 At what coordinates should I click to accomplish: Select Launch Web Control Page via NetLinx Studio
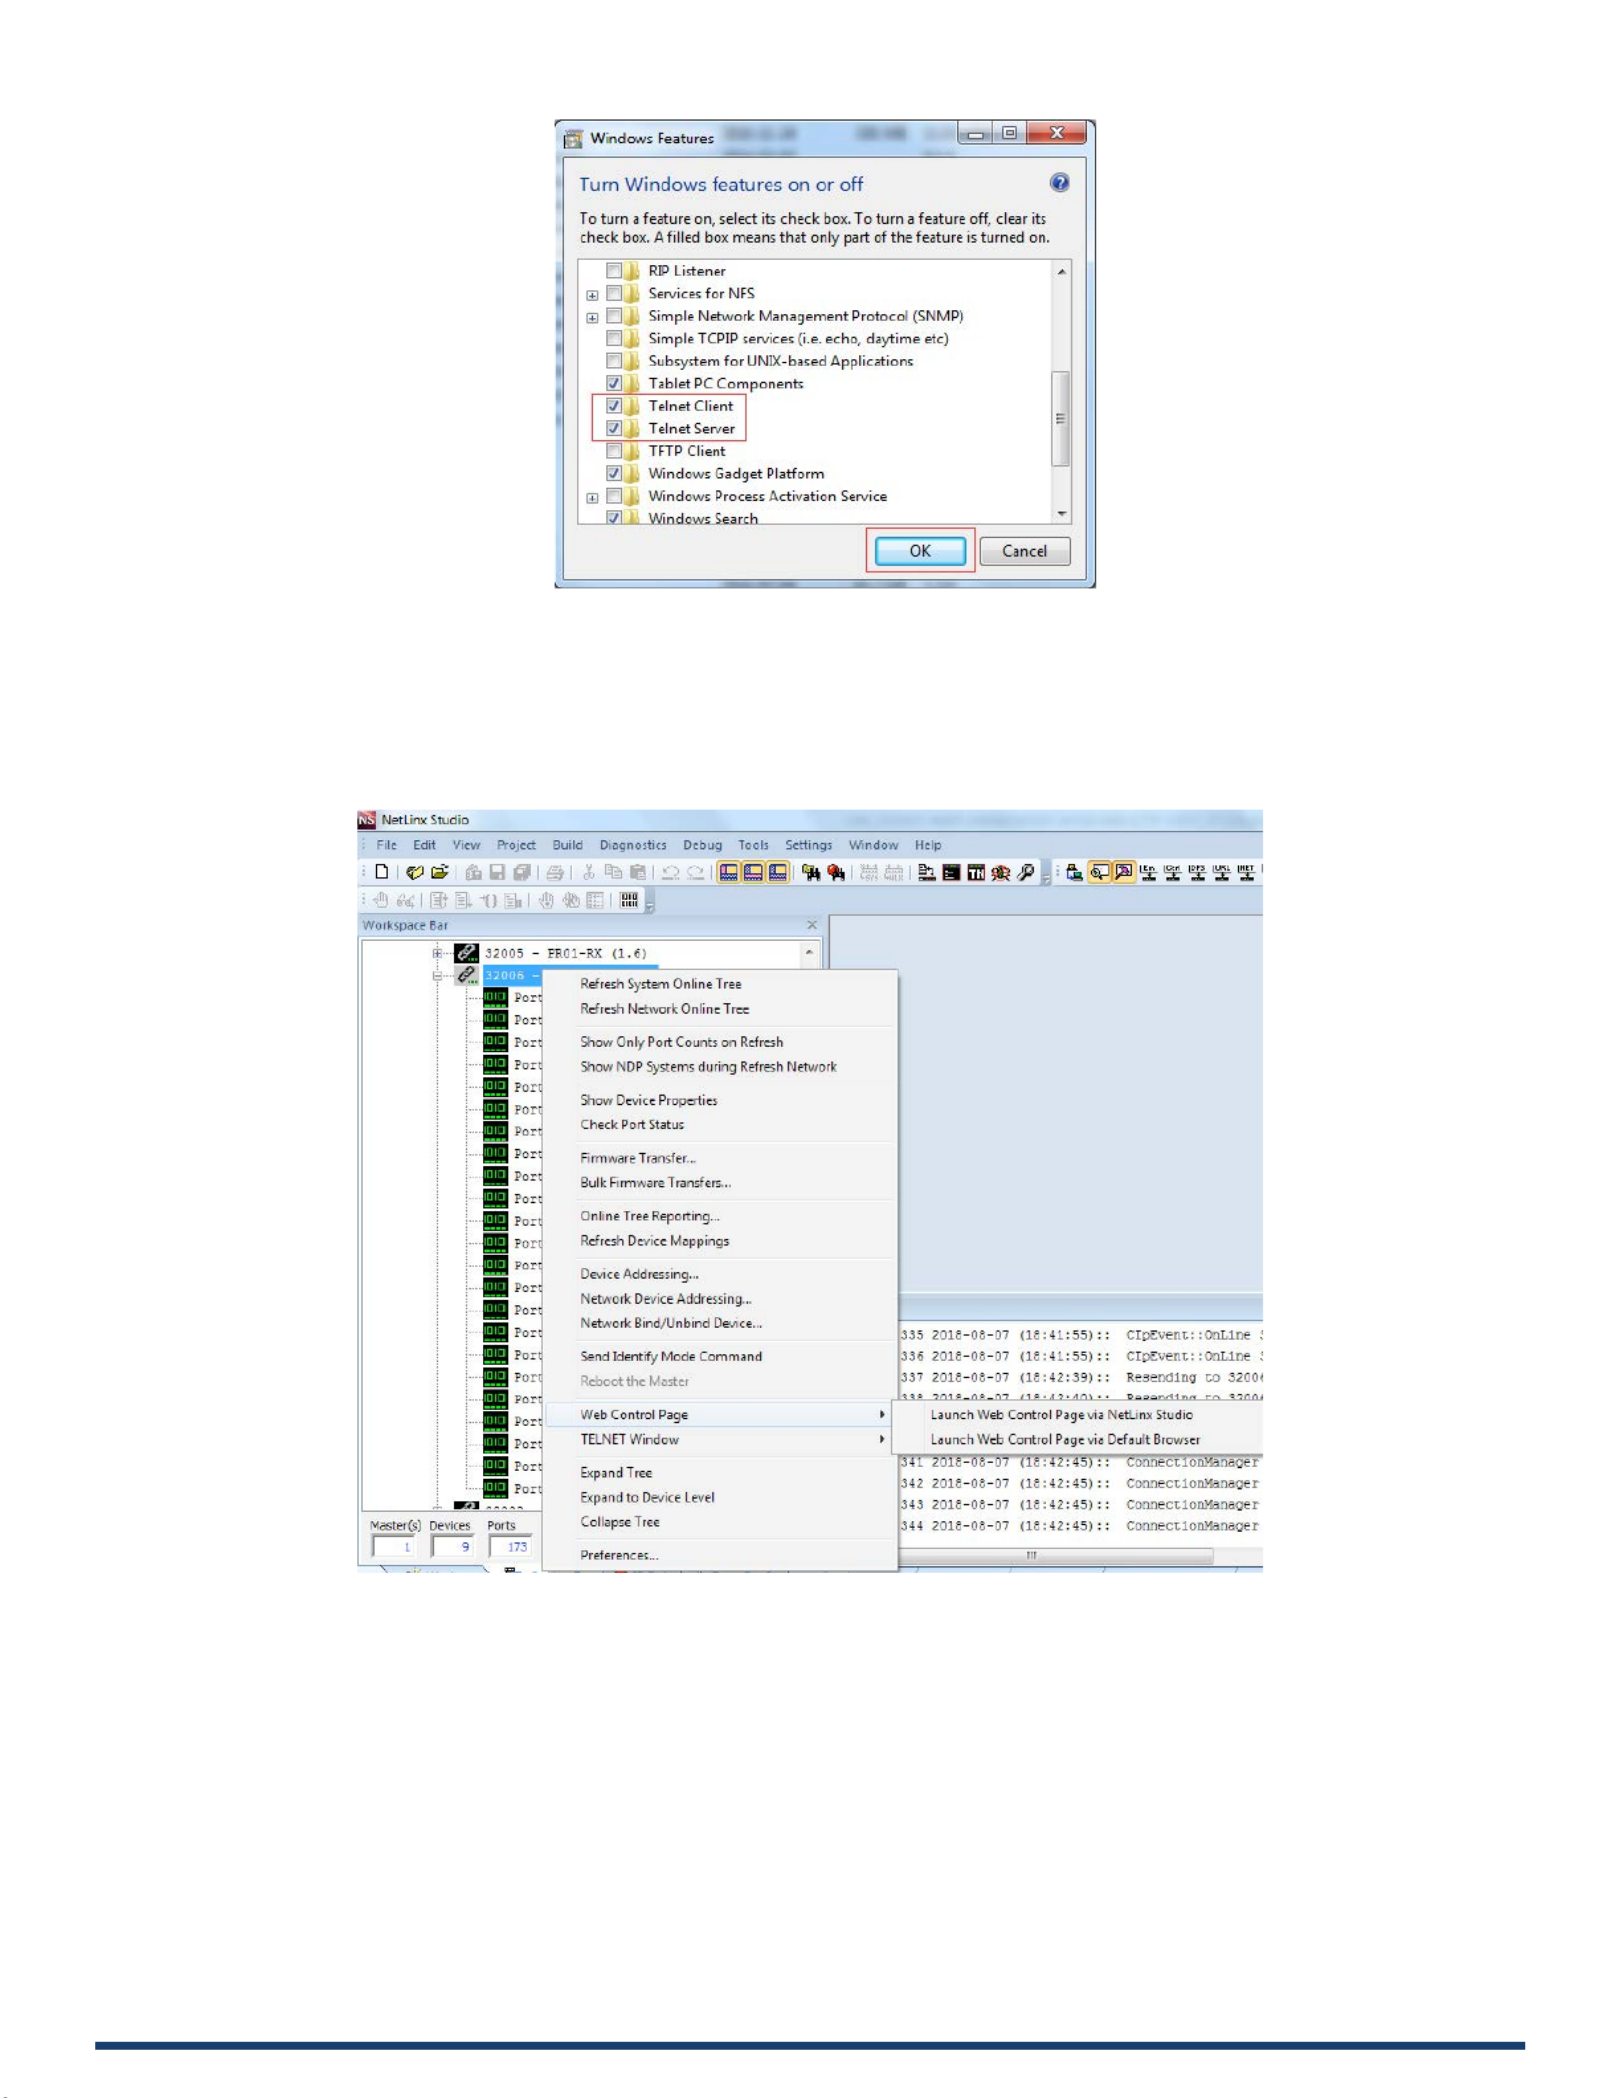tap(1061, 1414)
